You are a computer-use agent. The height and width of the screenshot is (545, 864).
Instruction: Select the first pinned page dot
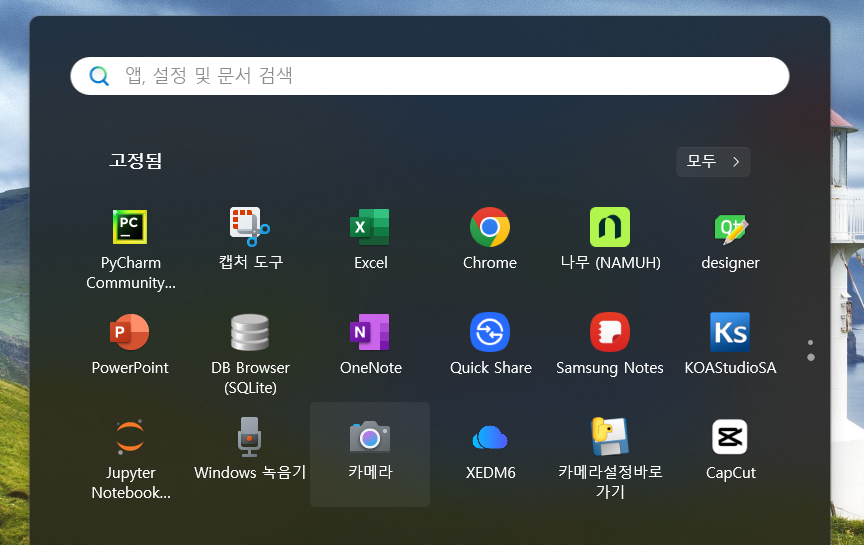(811, 343)
